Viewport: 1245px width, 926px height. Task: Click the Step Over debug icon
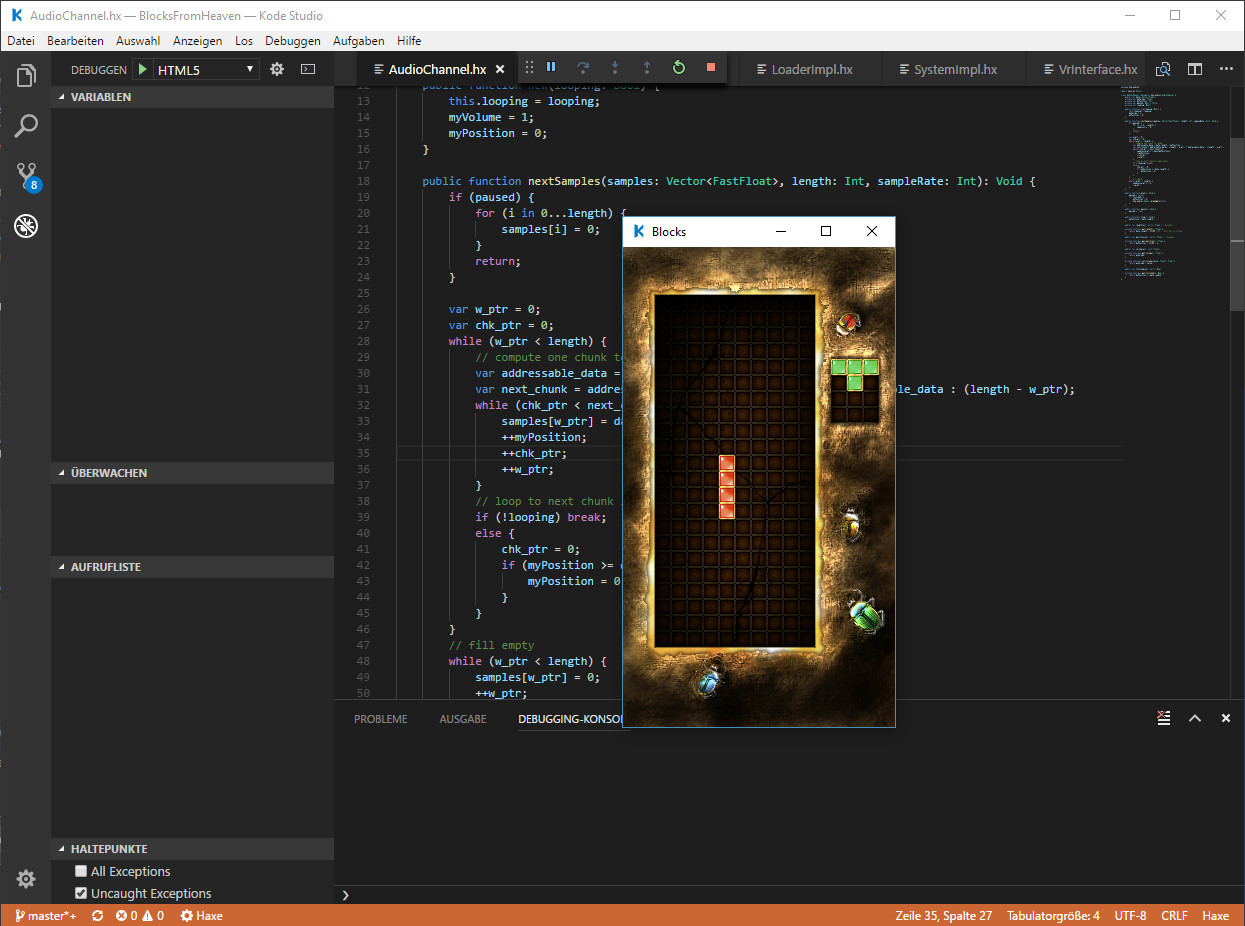pos(583,67)
